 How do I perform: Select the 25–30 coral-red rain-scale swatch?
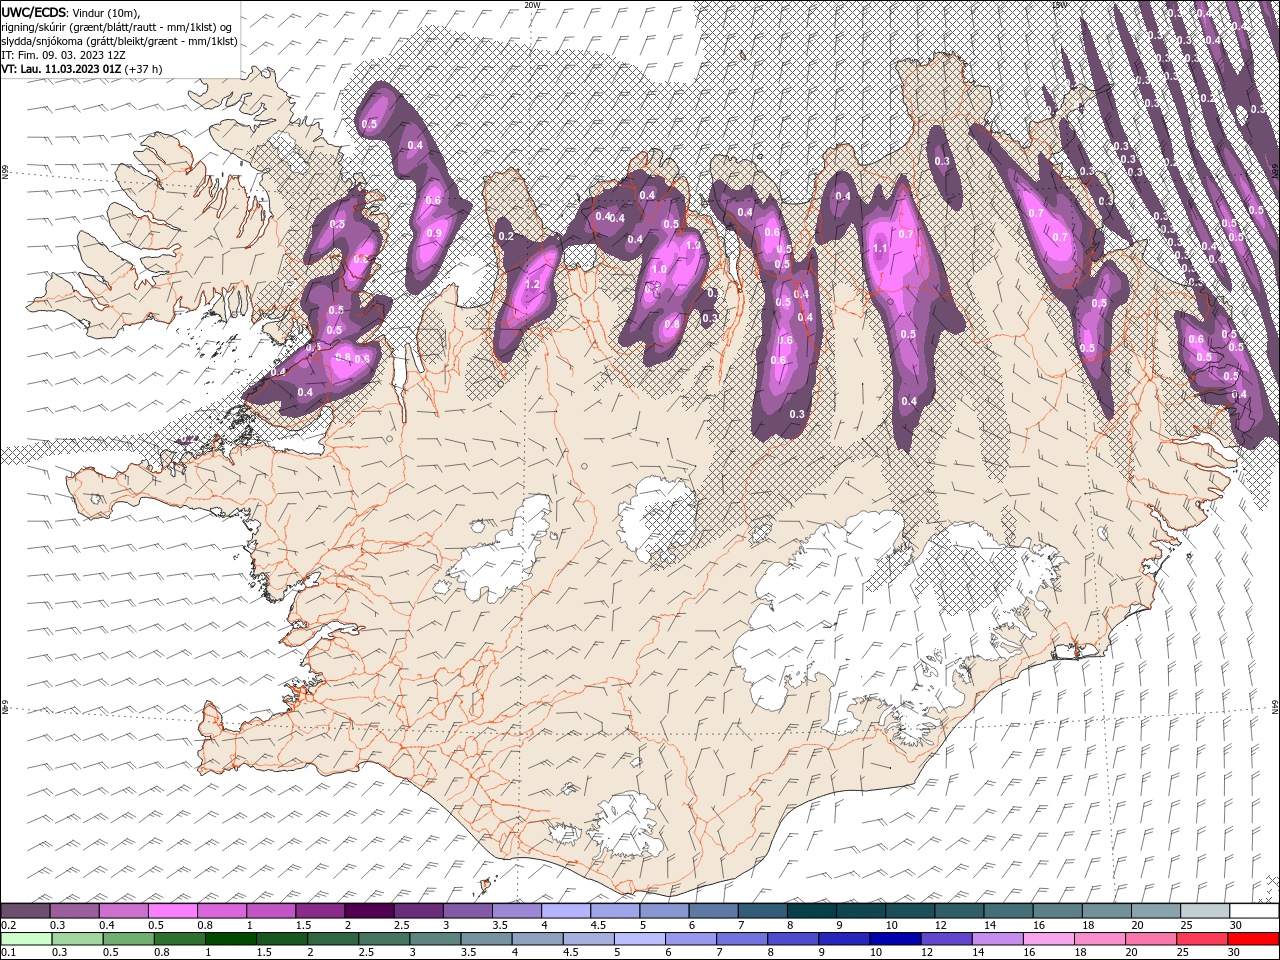(x=1202, y=939)
